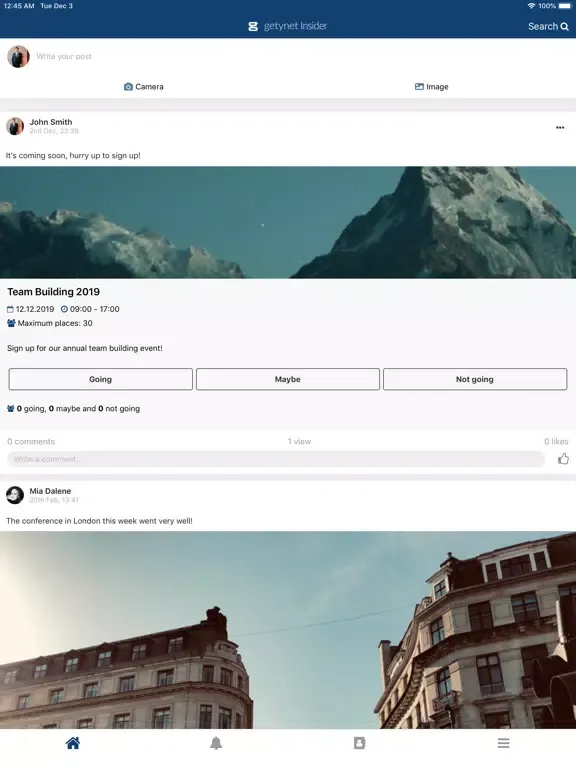576x768 pixels.
Task: Tap your profile avatar beside Write your post
Action: tap(18, 57)
